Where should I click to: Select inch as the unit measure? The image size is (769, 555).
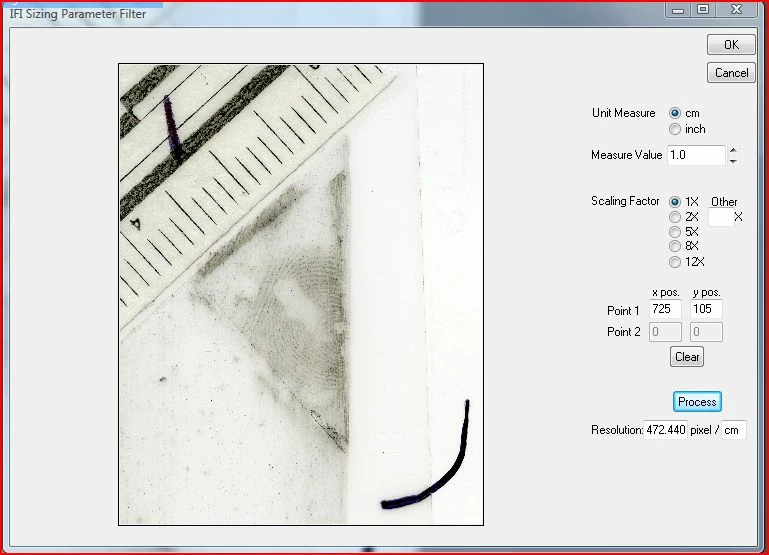pos(675,129)
